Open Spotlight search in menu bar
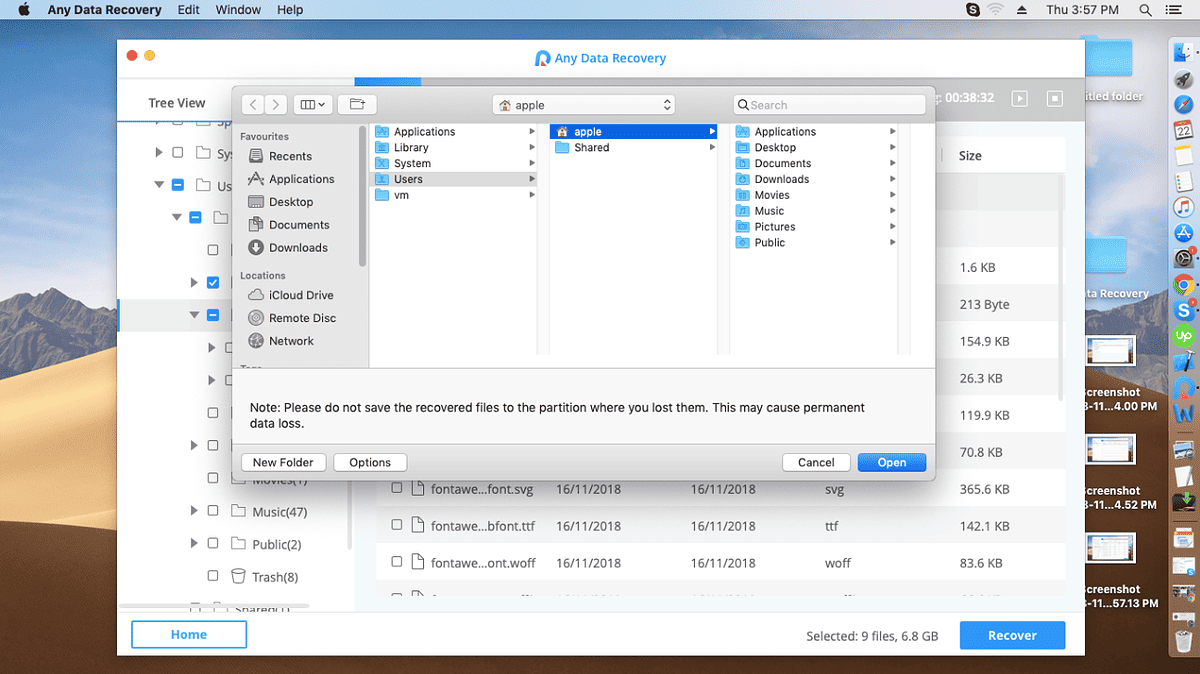The height and width of the screenshot is (674, 1200). [x=1144, y=9]
